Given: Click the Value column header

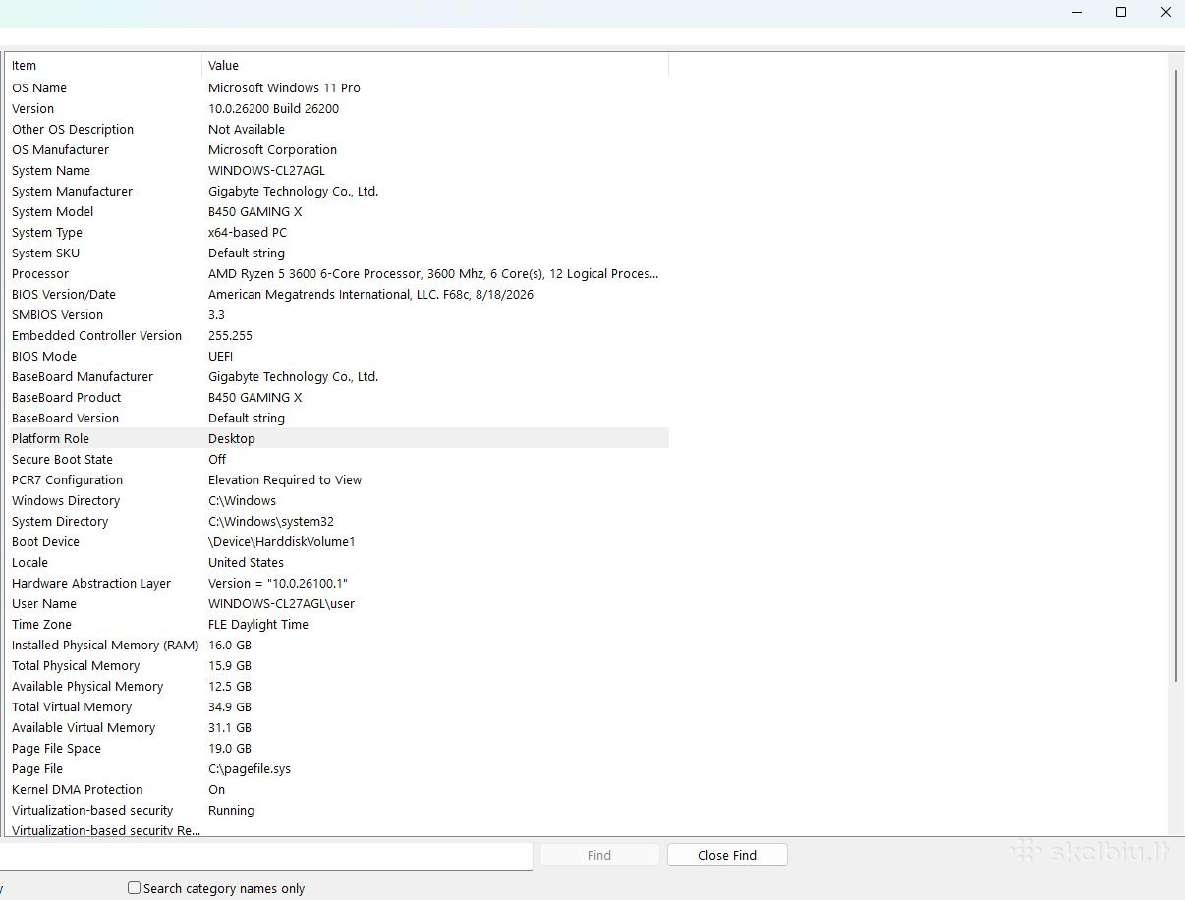Looking at the screenshot, I should click(x=435, y=66).
